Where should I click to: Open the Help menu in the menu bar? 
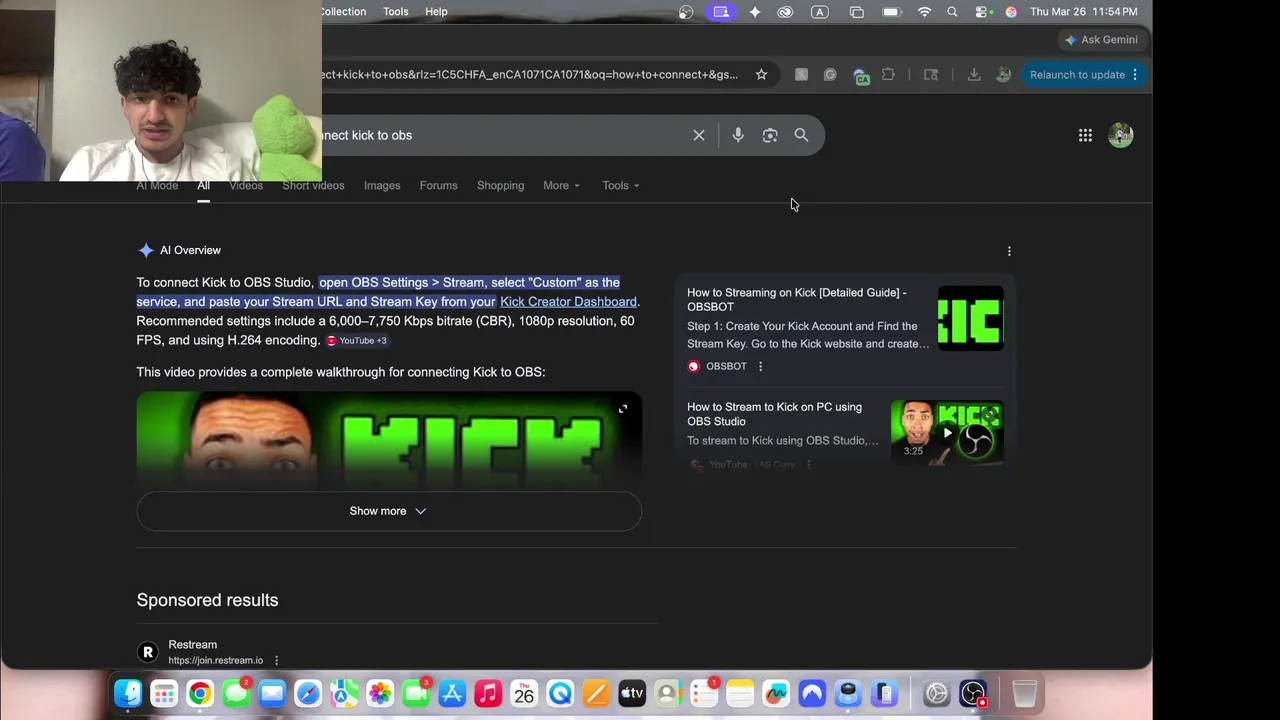coord(436,11)
